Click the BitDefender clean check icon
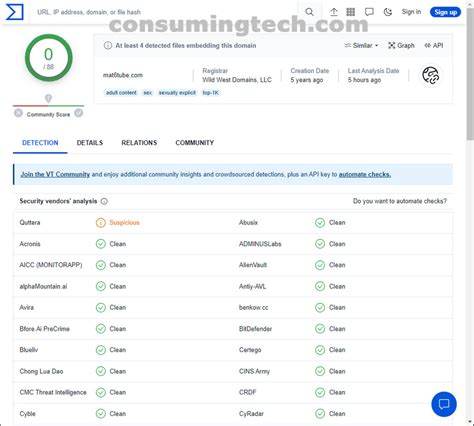 tap(320, 329)
